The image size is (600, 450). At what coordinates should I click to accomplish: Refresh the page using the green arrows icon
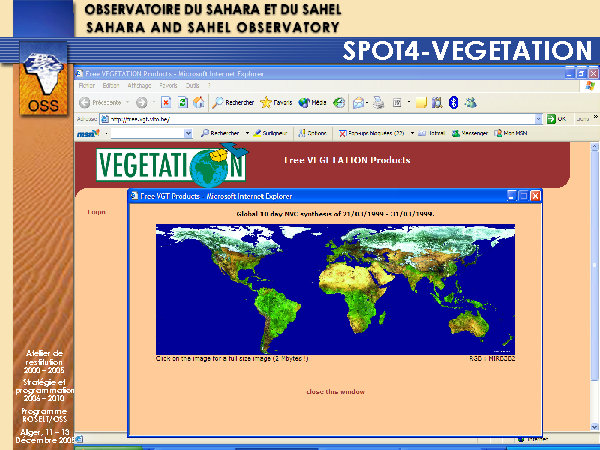tap(183, 103)
